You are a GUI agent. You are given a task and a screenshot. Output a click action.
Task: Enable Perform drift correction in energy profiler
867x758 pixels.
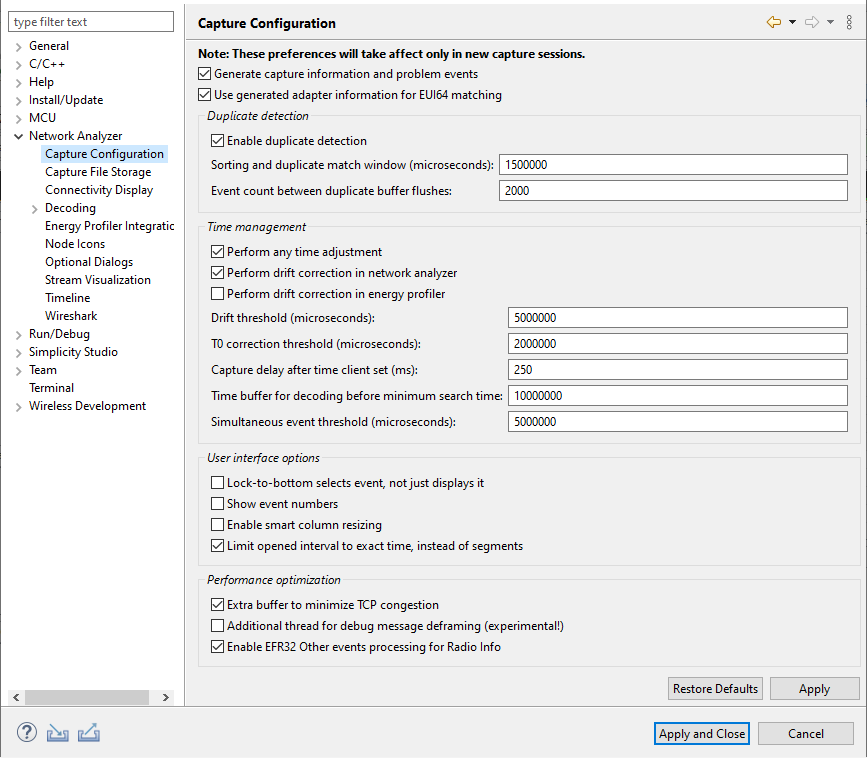tap(217, 293)
